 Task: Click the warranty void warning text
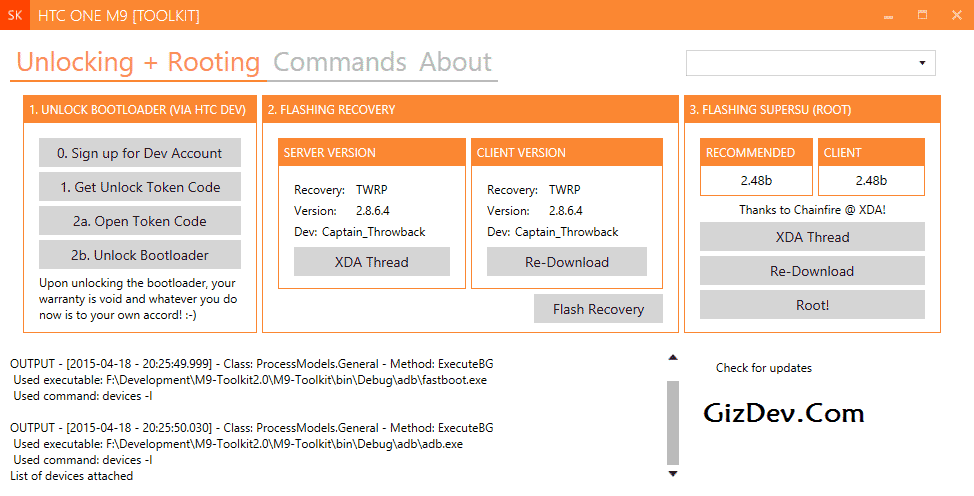[138, 299]
